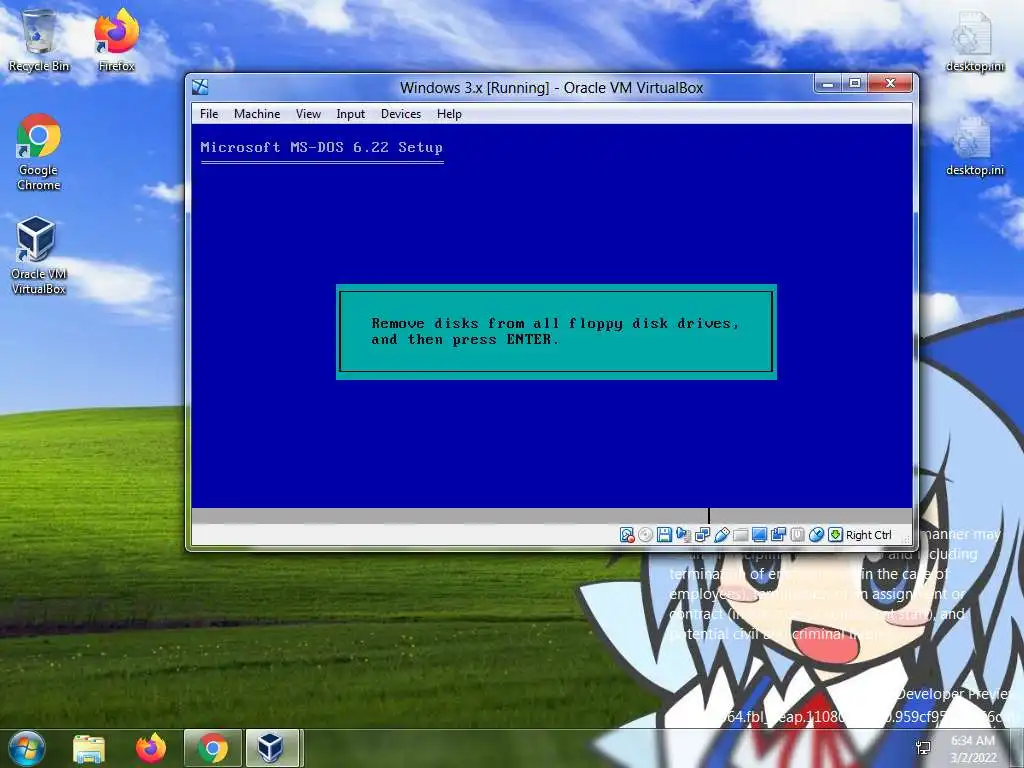Open the Machine menu

(257, 114)
